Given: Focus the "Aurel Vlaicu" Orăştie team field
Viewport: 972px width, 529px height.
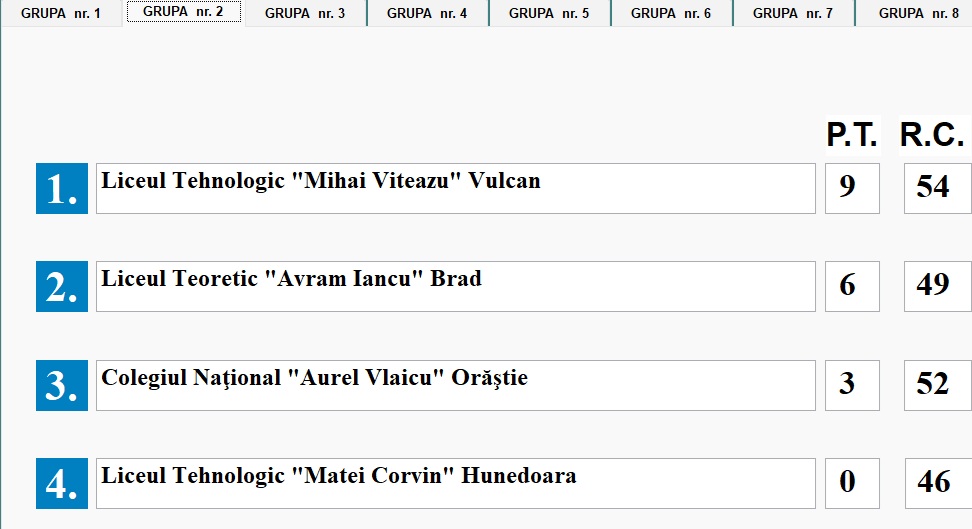Looking at the screenshot, I should click(455, 385).
